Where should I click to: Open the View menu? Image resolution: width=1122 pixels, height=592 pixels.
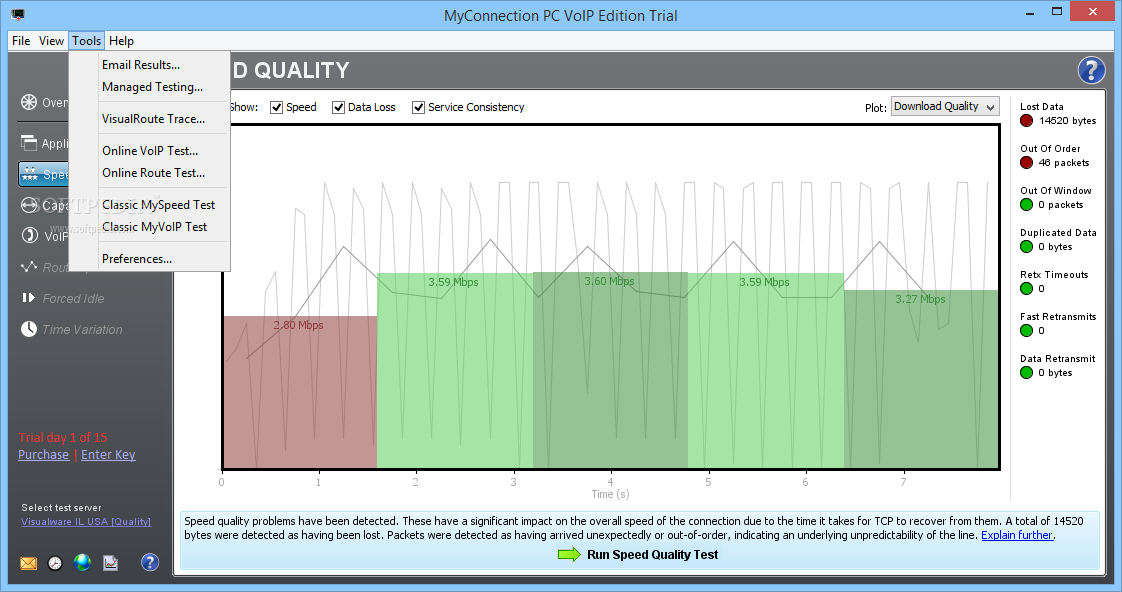[x=51, y=41]
